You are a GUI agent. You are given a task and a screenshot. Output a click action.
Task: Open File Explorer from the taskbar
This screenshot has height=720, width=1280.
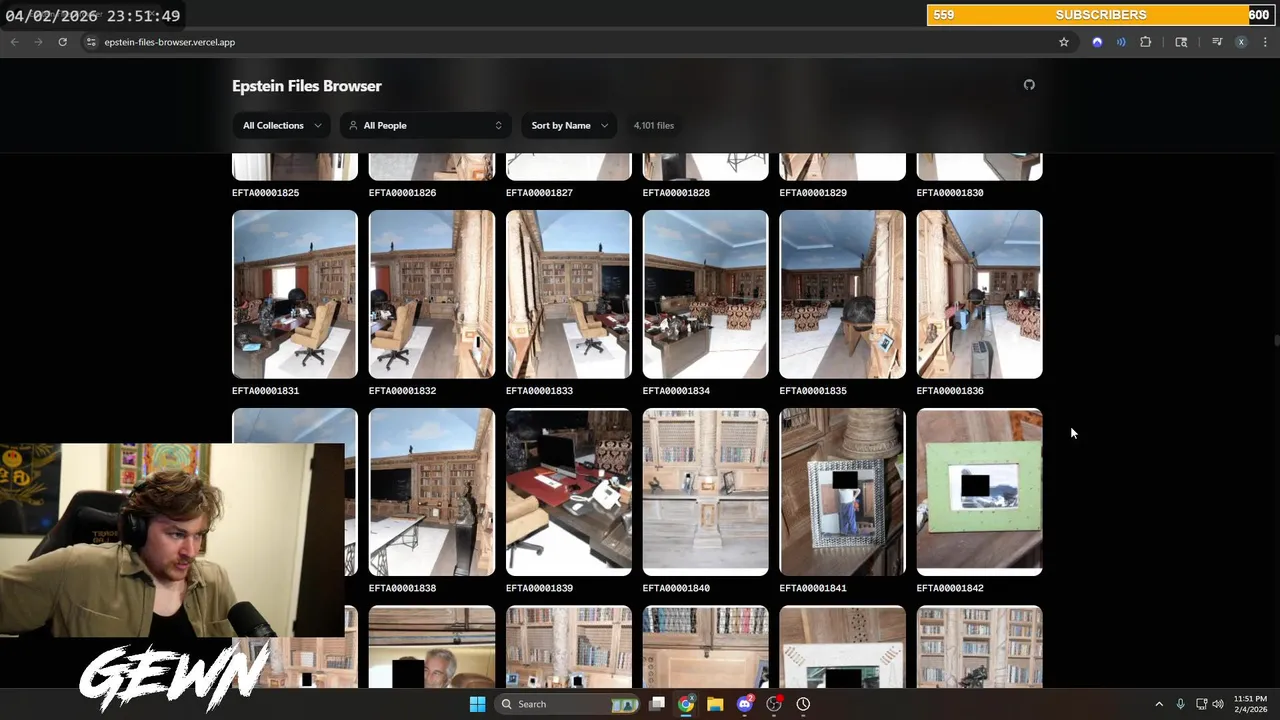(715, 704)
